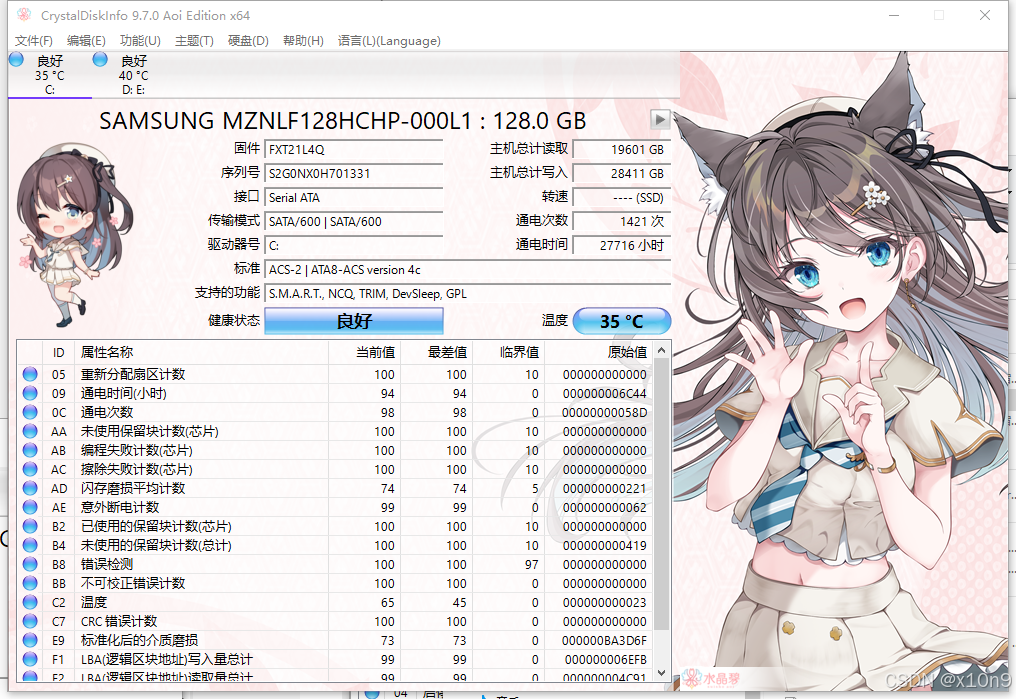Click status orb of attribute B8
Viewport: 1016px width, 699px height.
[30, 564]
